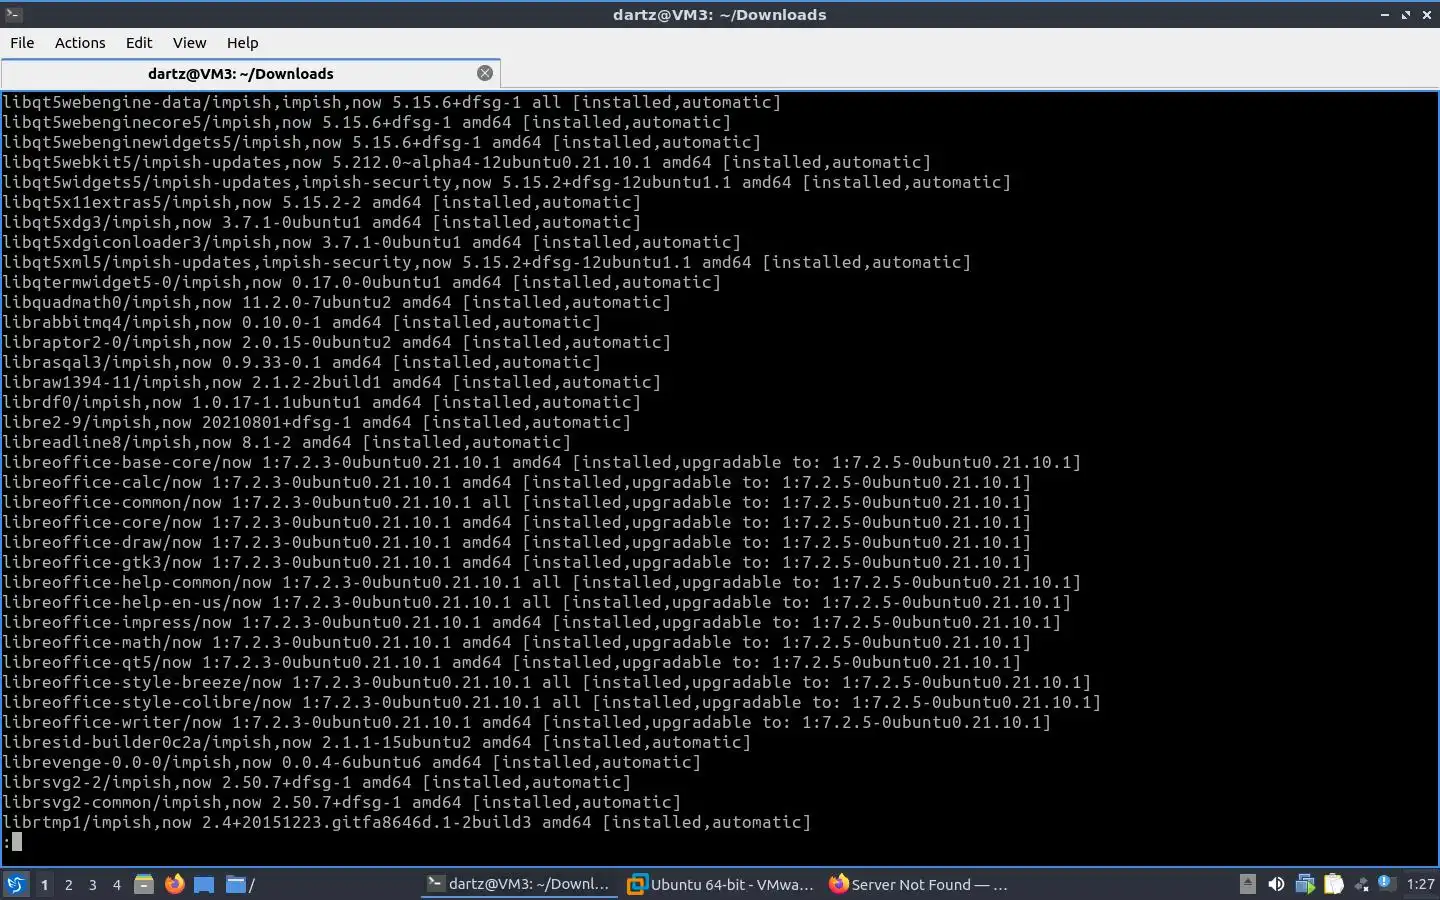Click the libqt5xdgiconloader3 package line

pos(372,242)
